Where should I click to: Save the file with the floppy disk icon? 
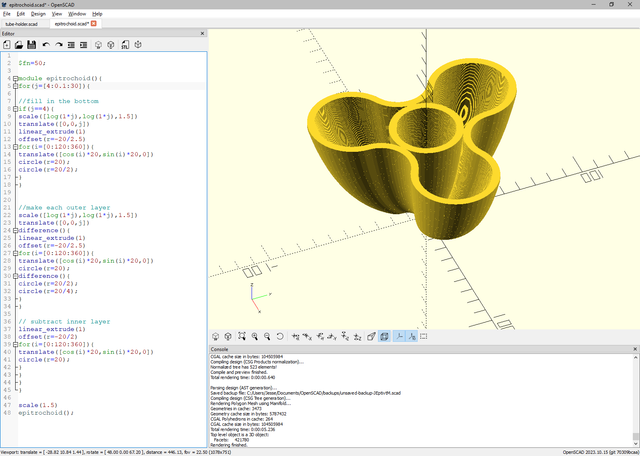(31, 44)
